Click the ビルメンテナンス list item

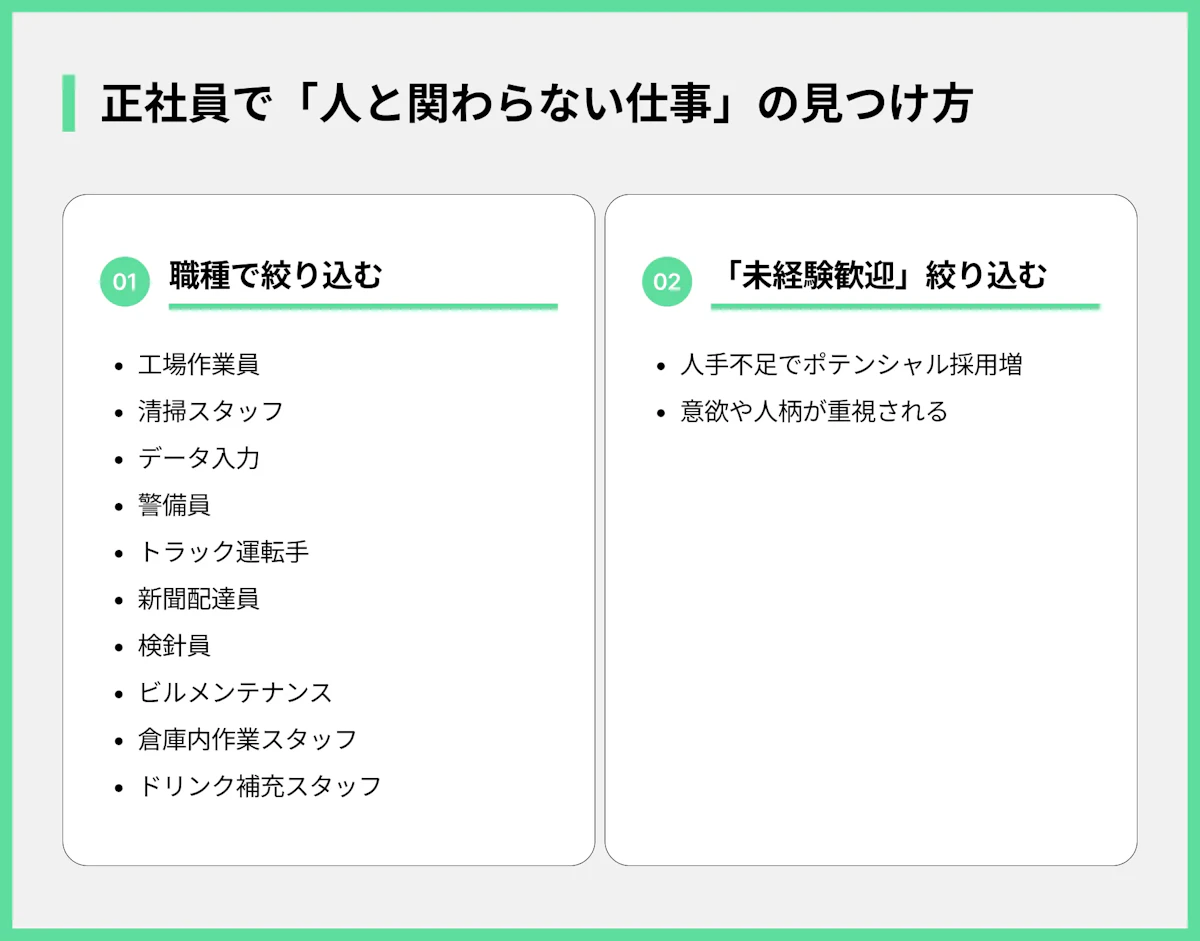[x=235, y=692]
